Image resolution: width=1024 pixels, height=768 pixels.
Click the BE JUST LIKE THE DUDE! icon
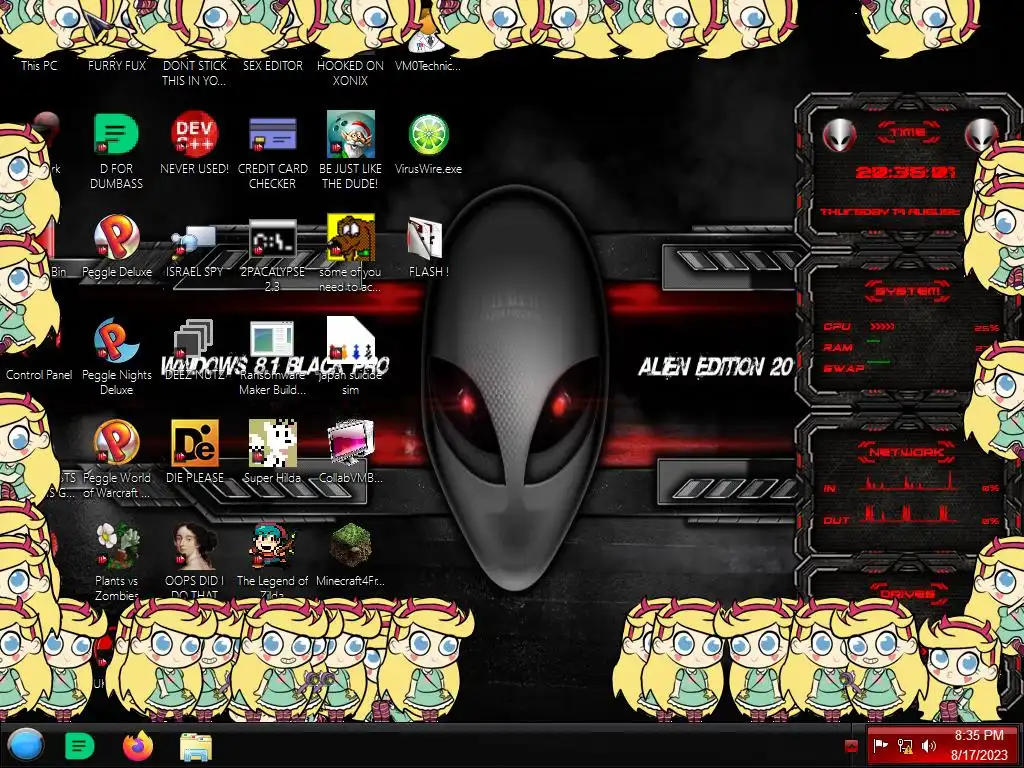351,135
